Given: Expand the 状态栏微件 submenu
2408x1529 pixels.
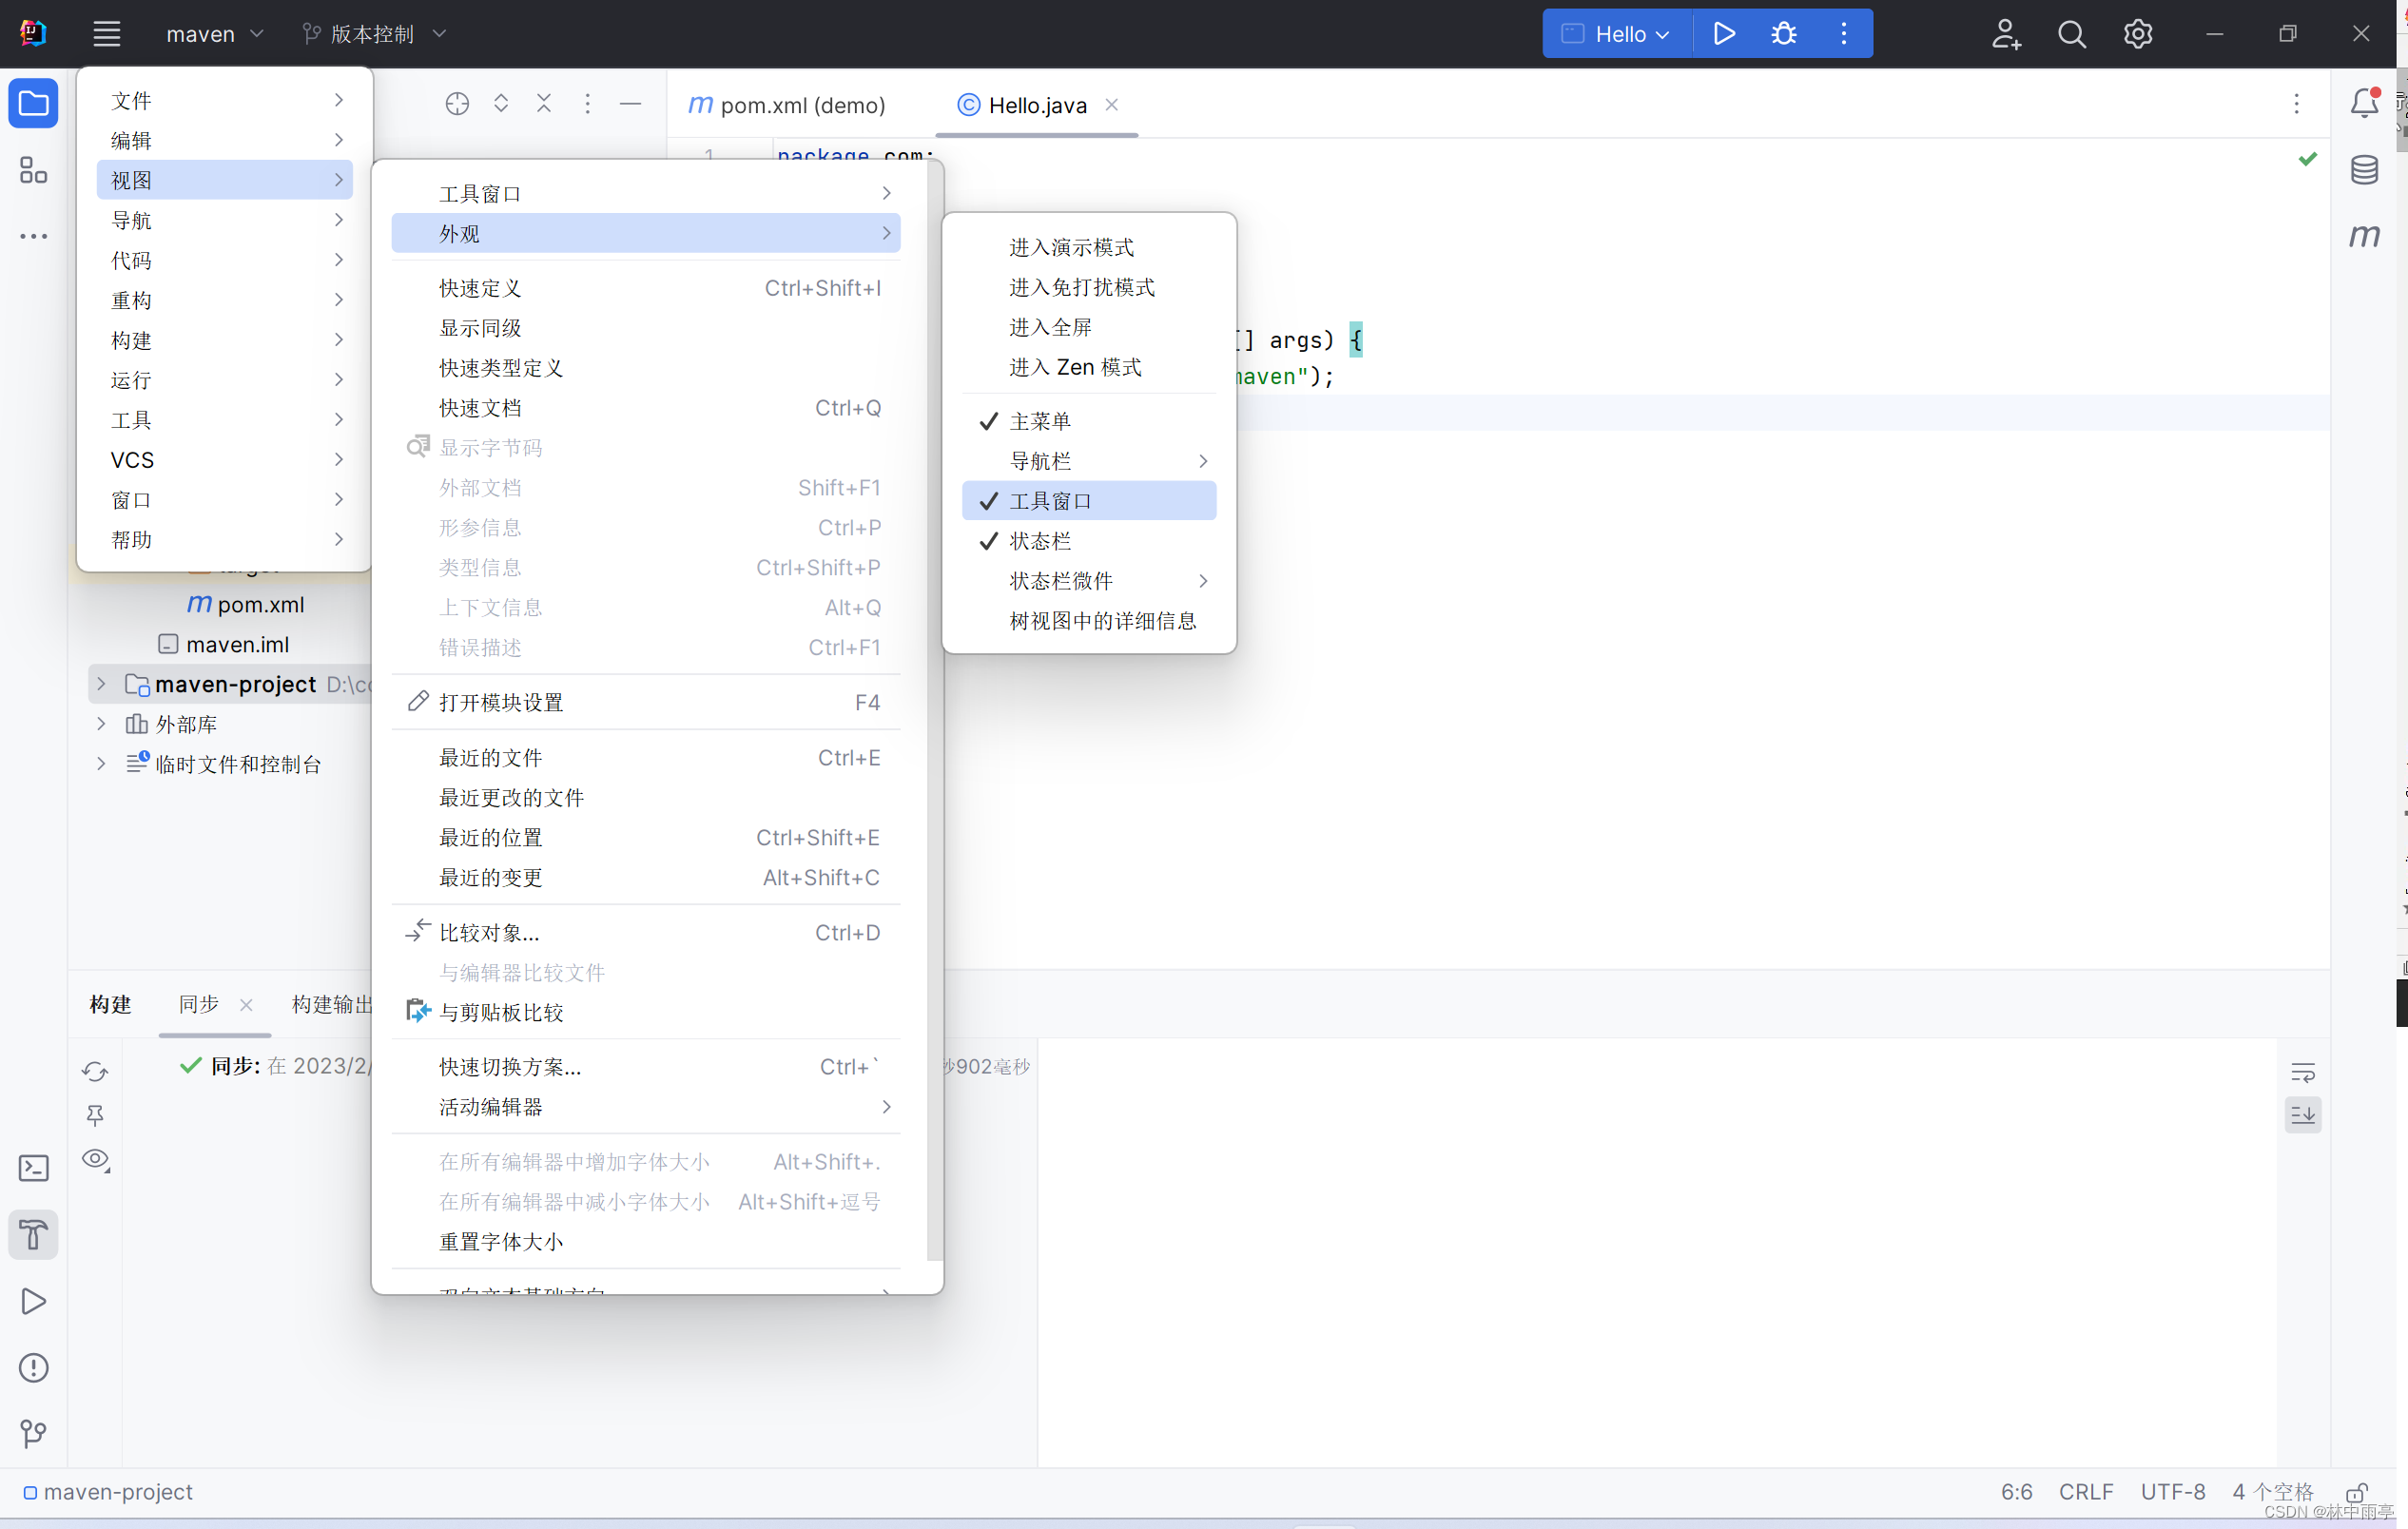Looking at the screenshot, I should click(x=1089, y=581).
